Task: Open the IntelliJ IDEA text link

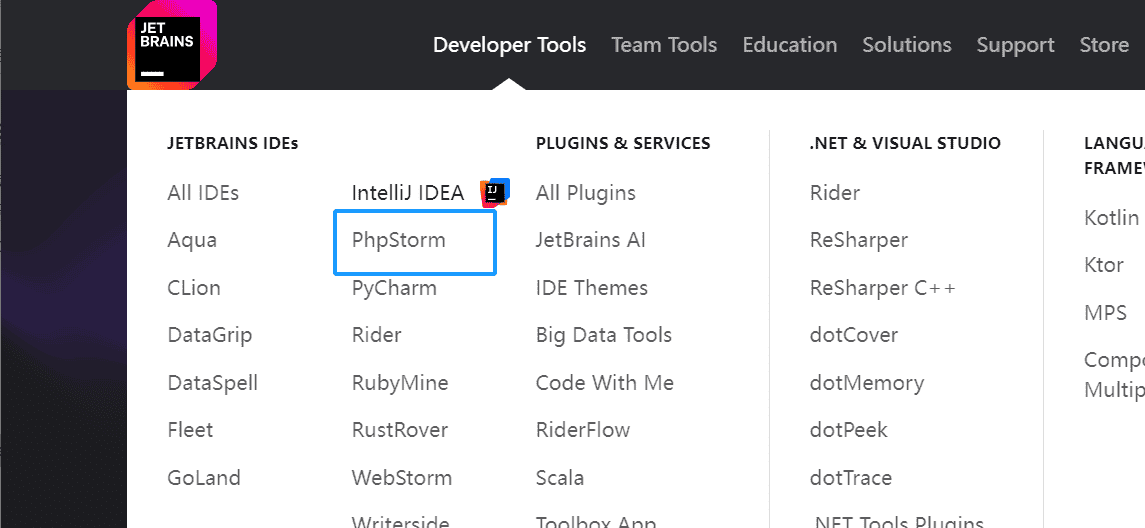Action: click(407, 193)
